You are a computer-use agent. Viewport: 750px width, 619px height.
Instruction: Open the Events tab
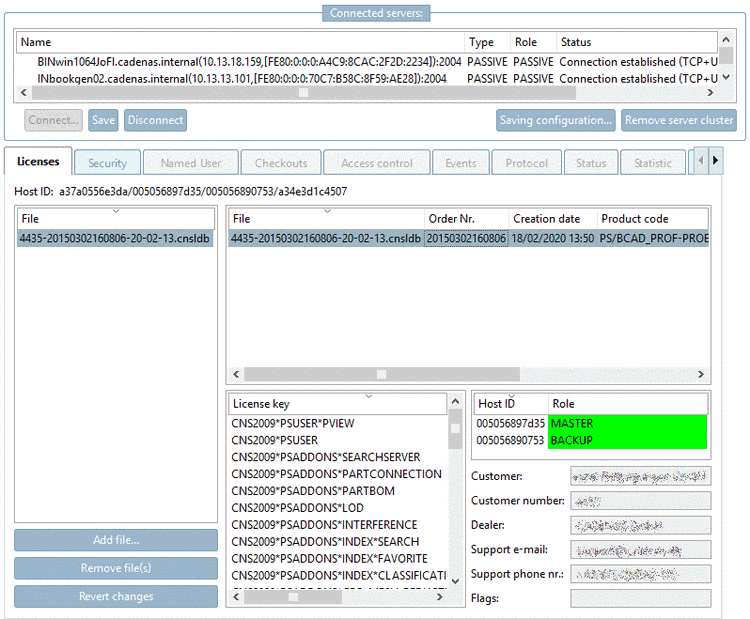[461, 163]
